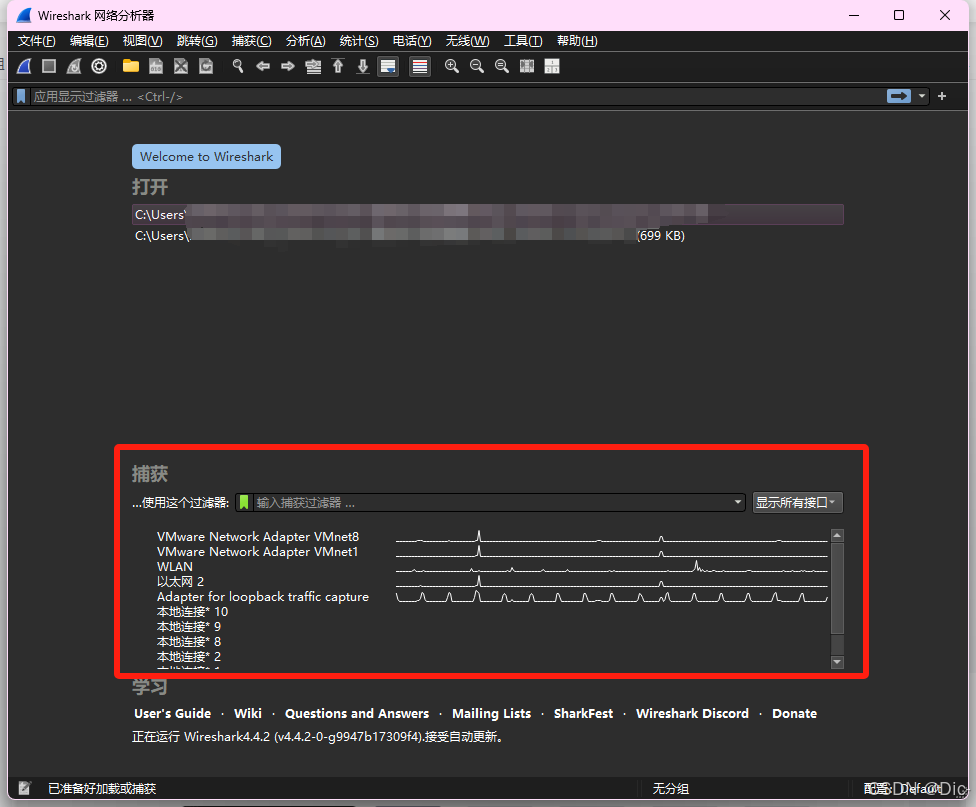Click the display filter bookmark icon
This screenshot has height=807, width=976.
coord(21,97)
